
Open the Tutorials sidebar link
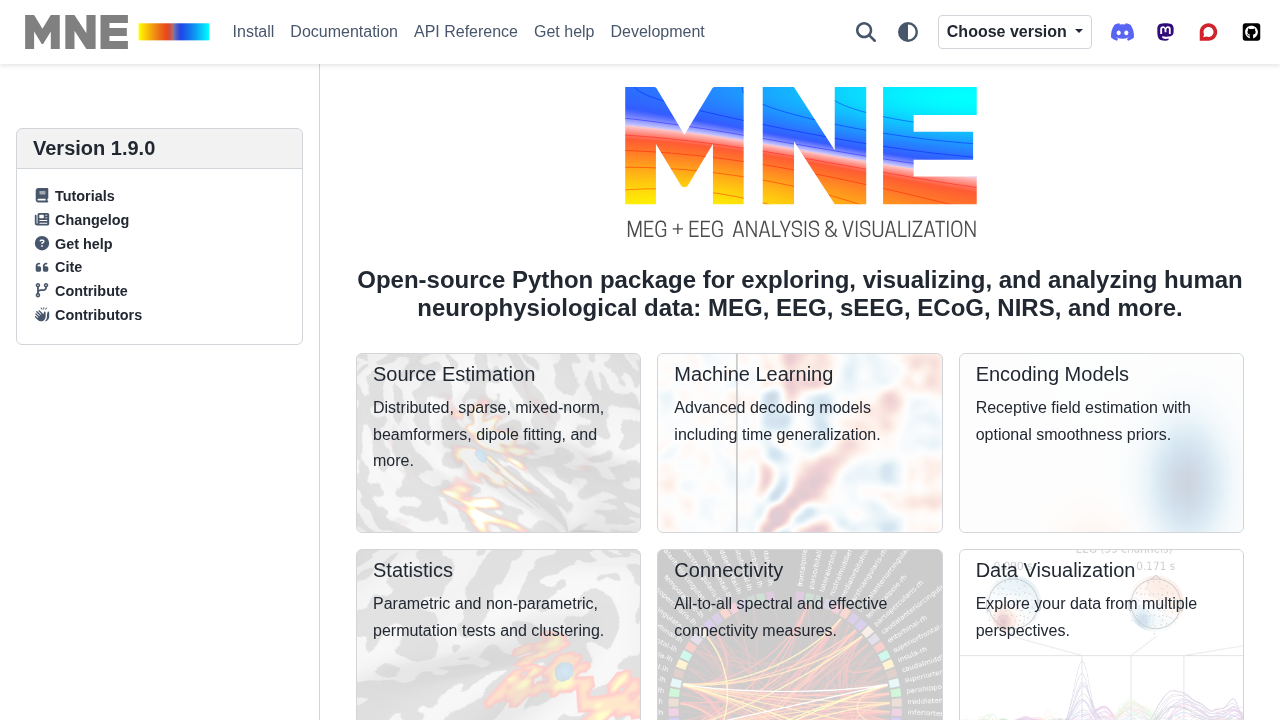pos(84,196)
